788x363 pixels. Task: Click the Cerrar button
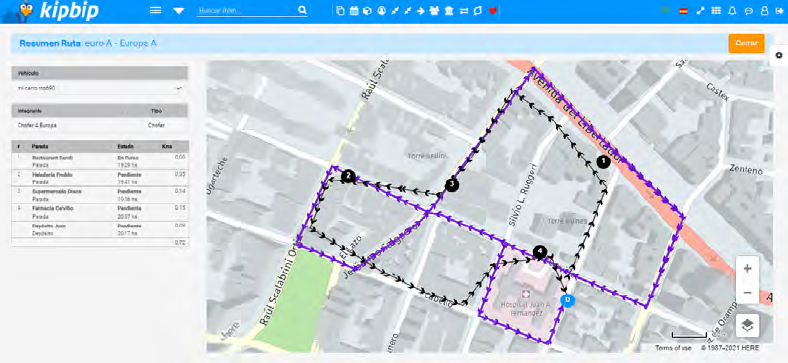point(746,43)
